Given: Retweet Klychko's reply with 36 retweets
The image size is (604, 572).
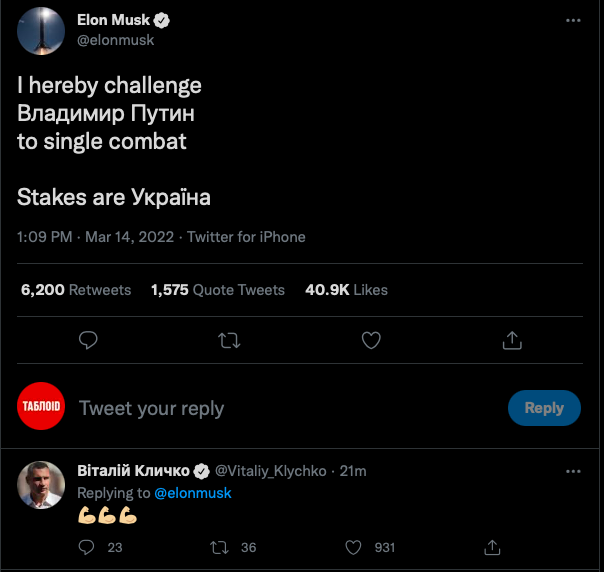Looking at the screenshot, I should (220, 547).
